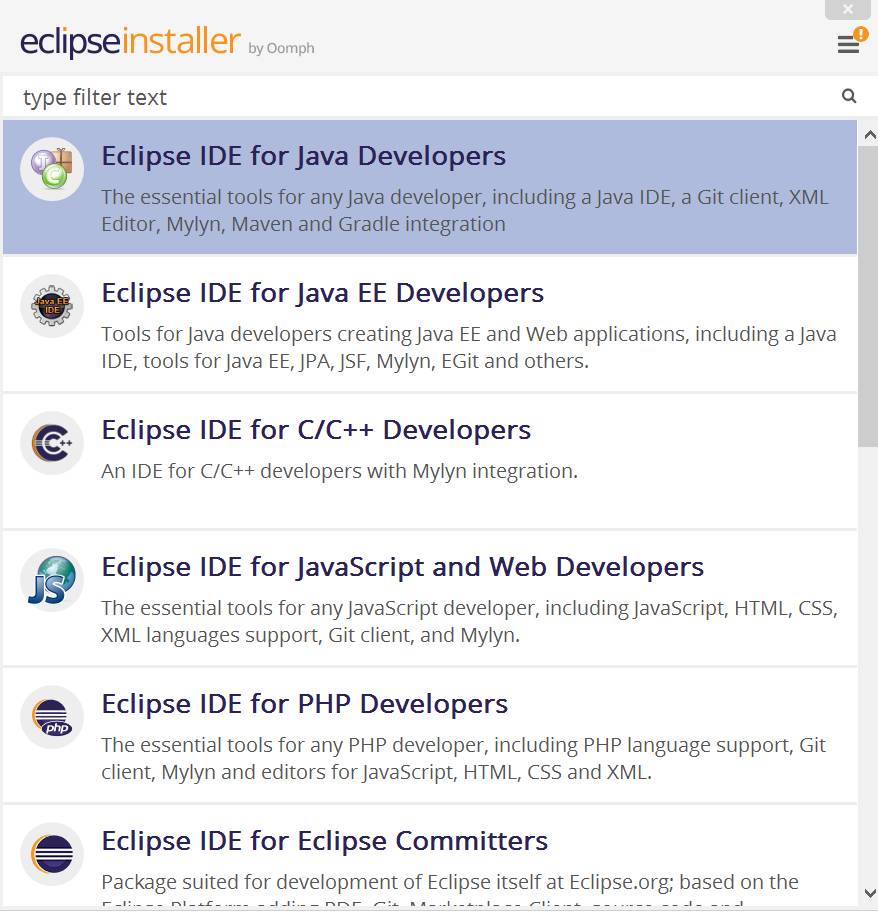
Task: Click the magnifier search icon
Action: click(x=849, y=96)
